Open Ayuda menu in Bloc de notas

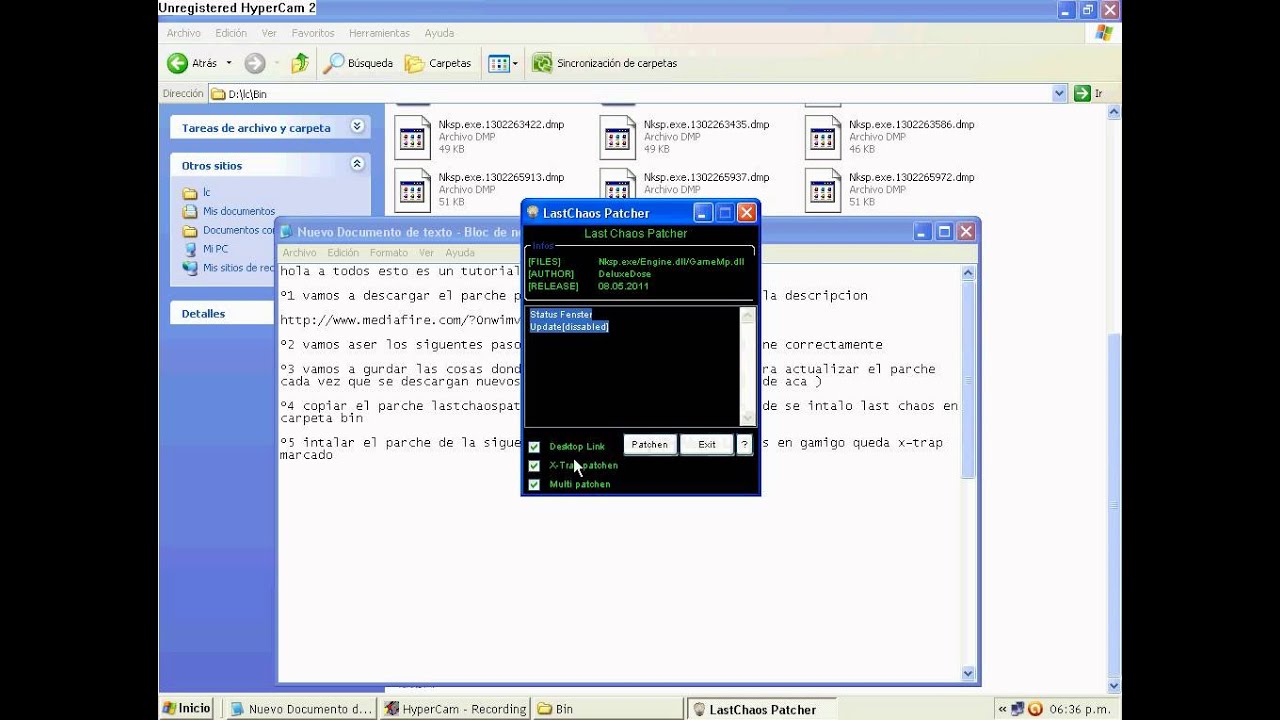point(460,253)
